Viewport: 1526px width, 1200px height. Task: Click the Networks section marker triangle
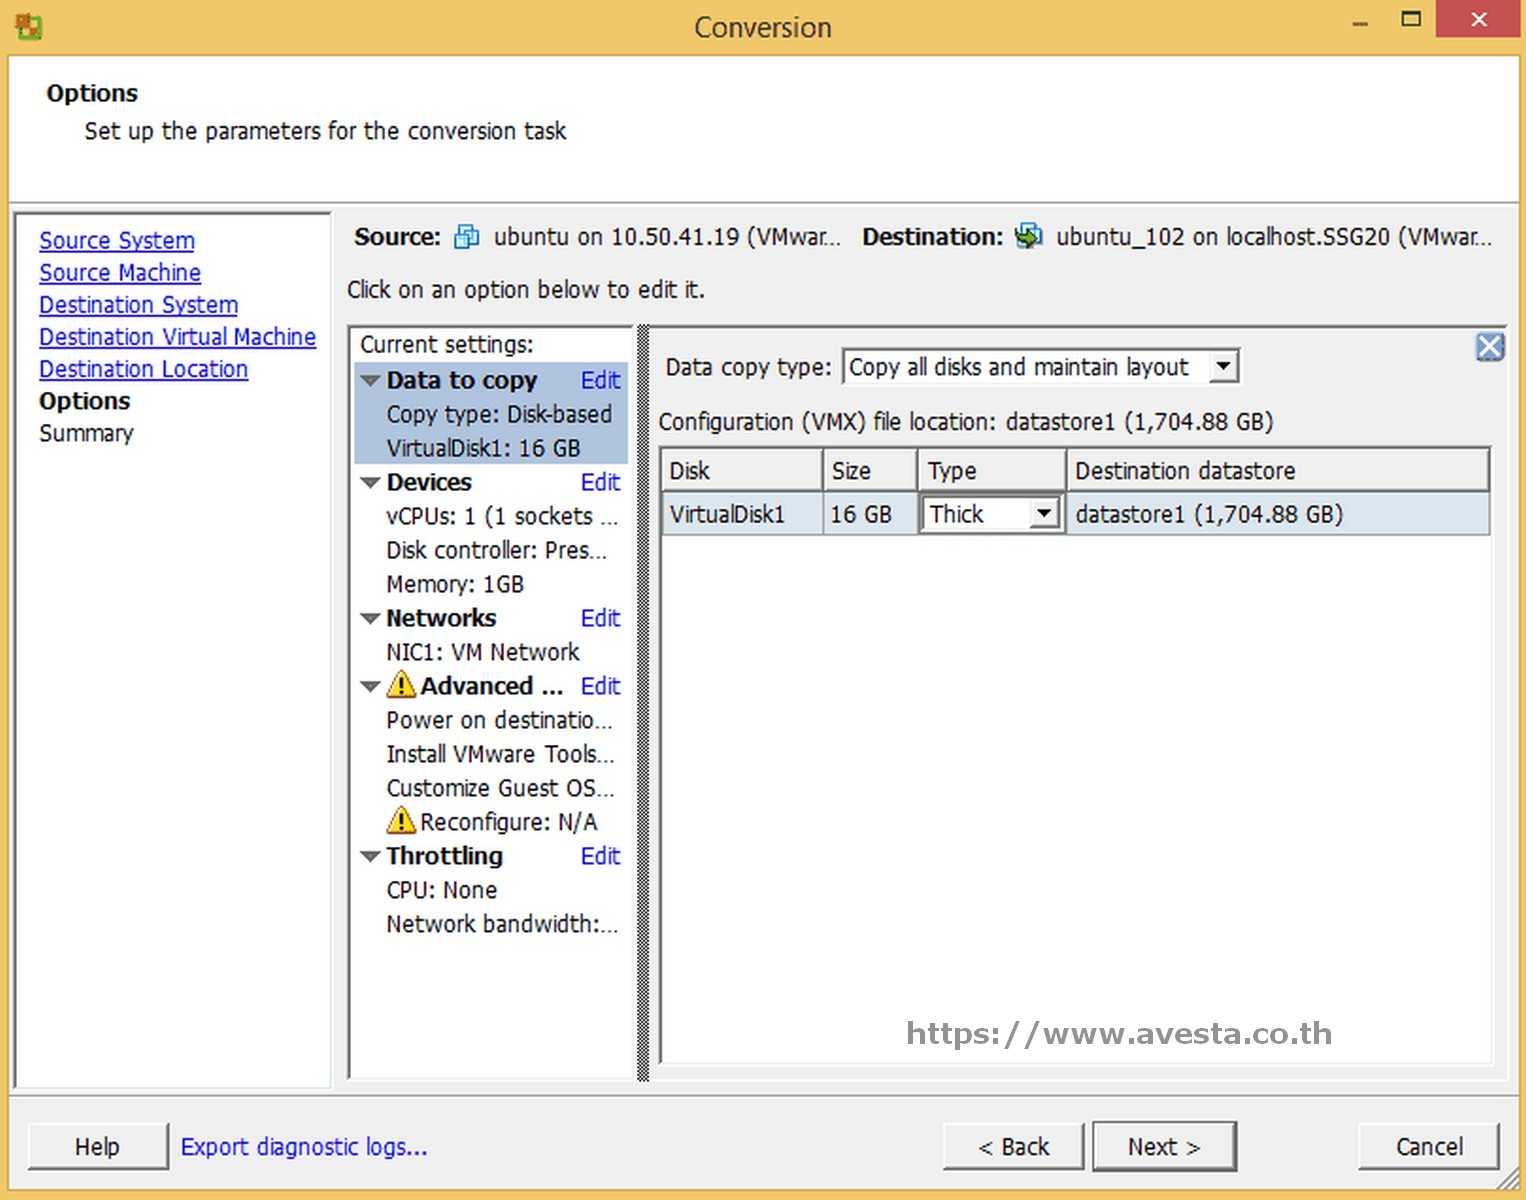369,618
